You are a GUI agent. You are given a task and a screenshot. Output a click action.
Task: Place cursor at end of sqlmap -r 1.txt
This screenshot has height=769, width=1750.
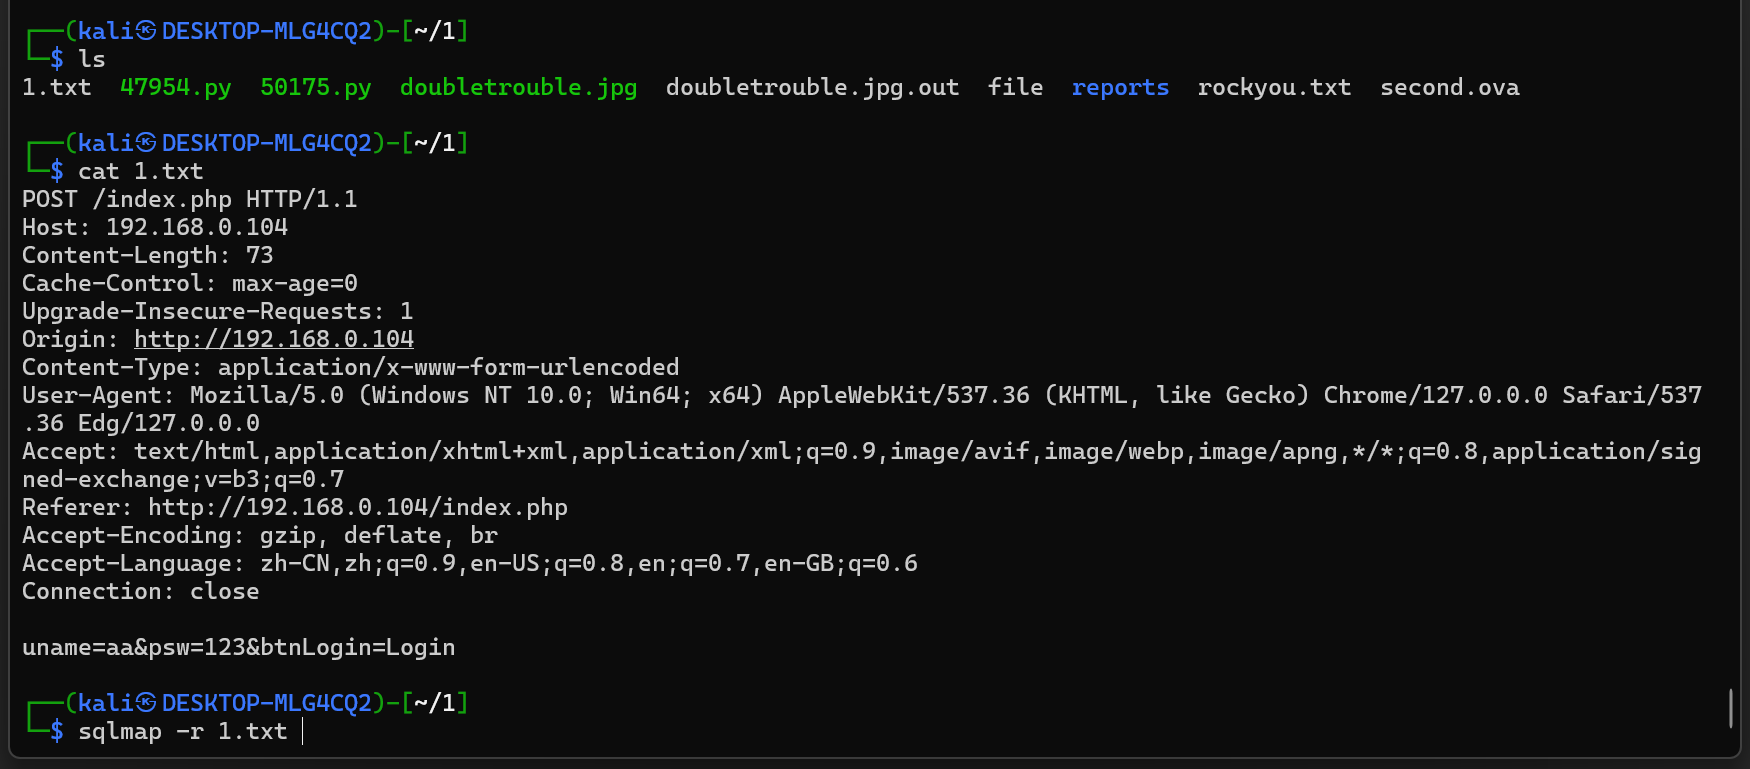[x=301, y=732]
